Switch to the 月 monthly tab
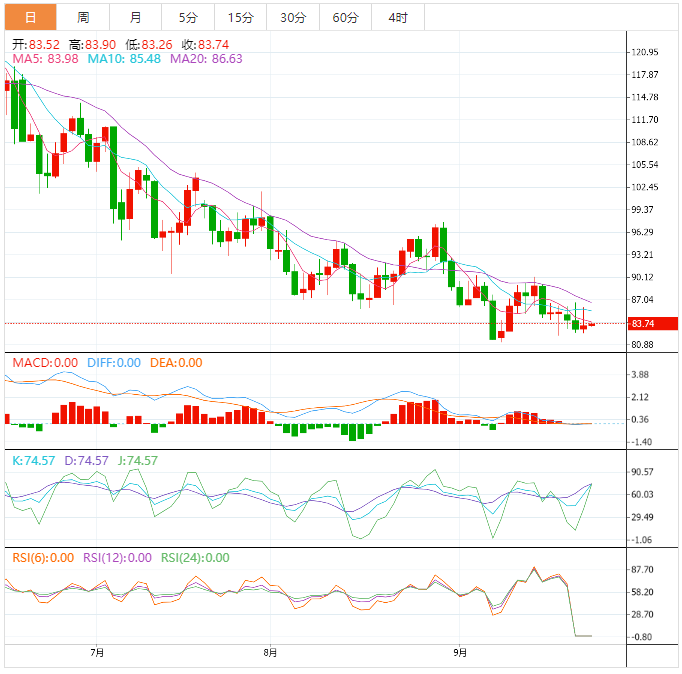 [x=135, y=17]
